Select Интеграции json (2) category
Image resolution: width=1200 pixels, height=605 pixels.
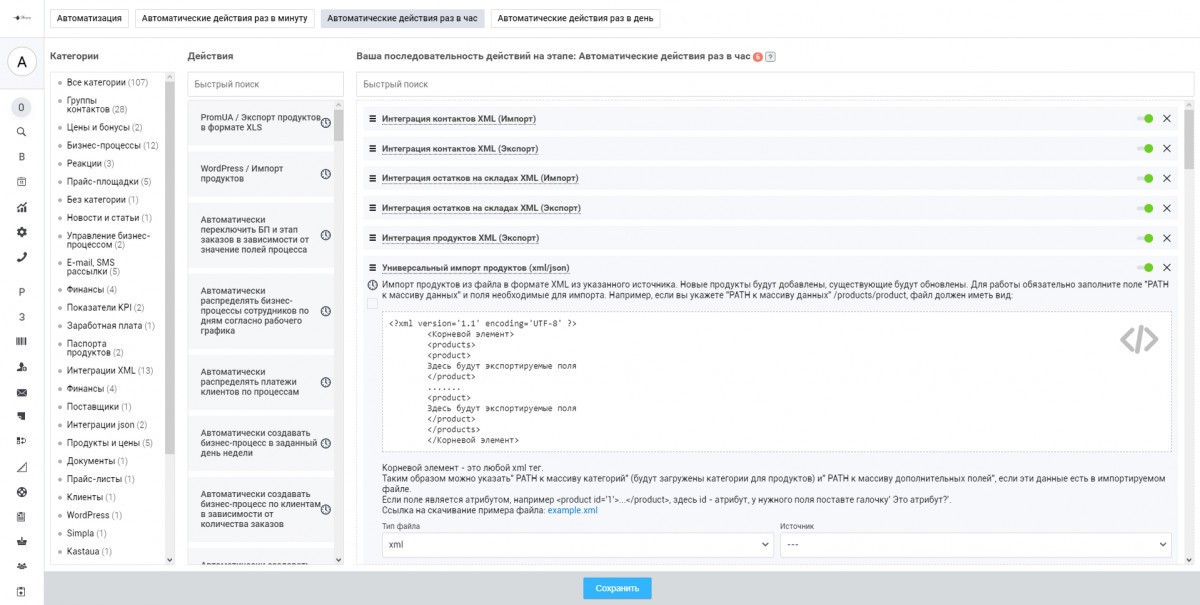(107, 425)
